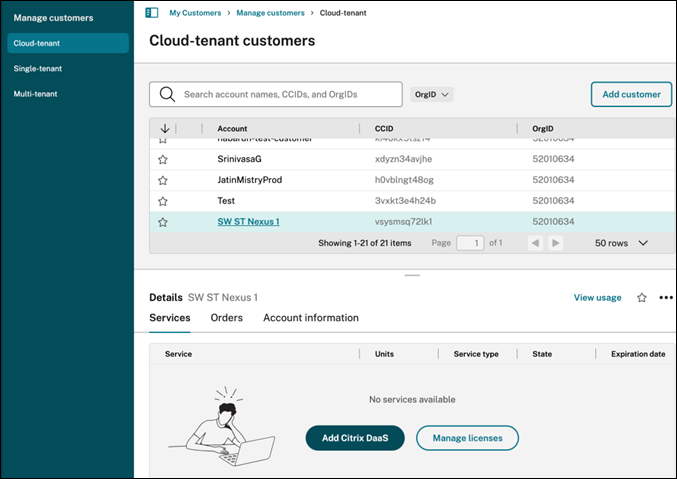Click the sidebar collapse panel icon

point(152,13)
